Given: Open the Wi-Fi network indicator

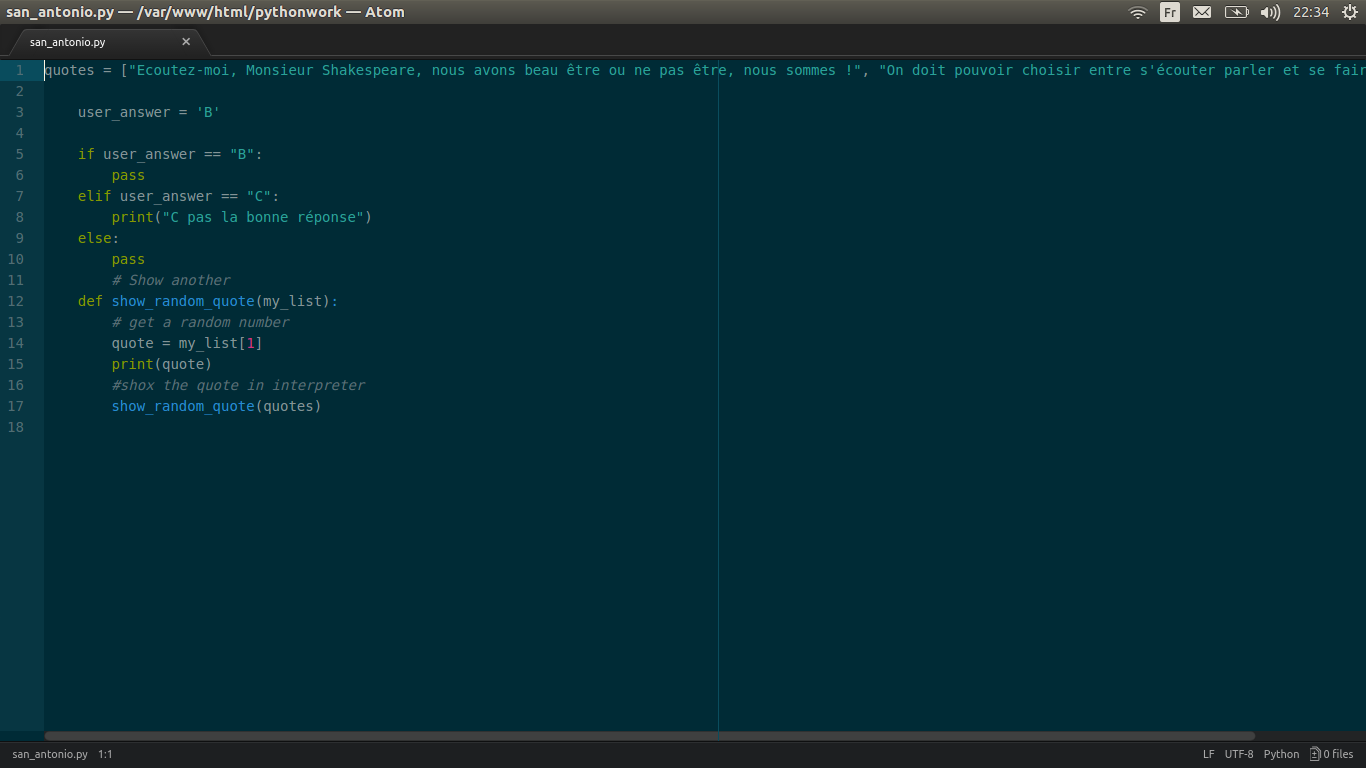Looking at the screenshot, I should tap(1137, 12).
